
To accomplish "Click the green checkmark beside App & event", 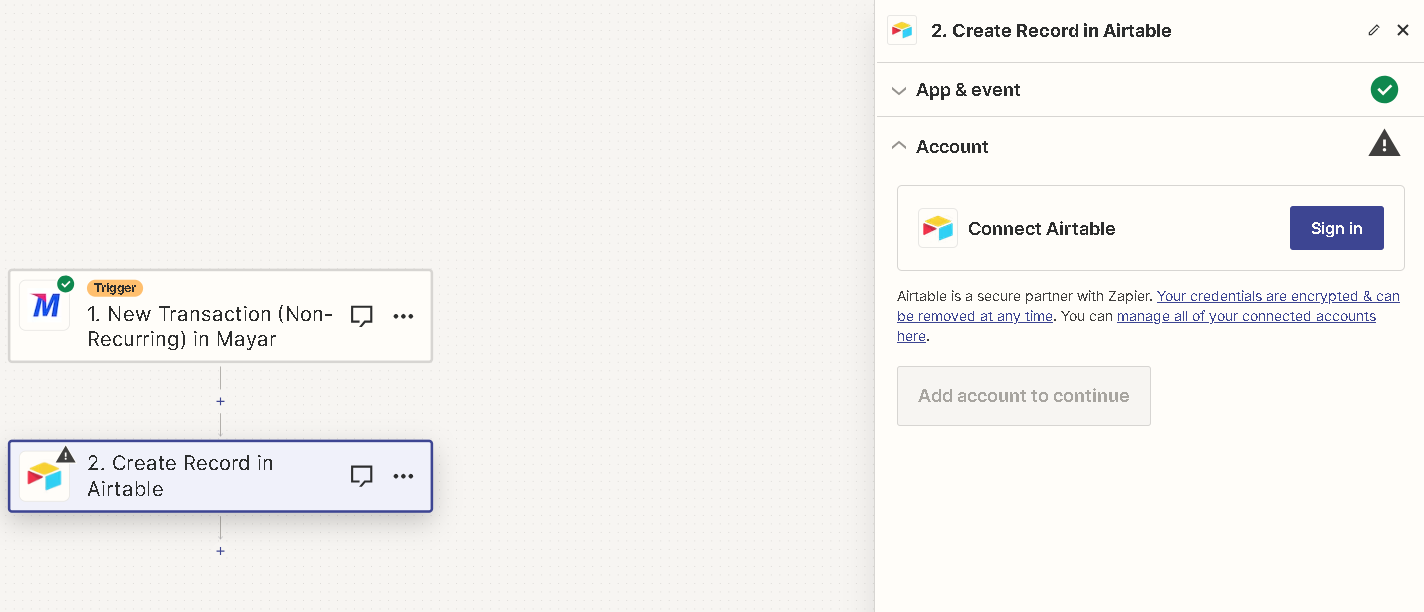I will pyautogui.click(x=1384, y=90).
